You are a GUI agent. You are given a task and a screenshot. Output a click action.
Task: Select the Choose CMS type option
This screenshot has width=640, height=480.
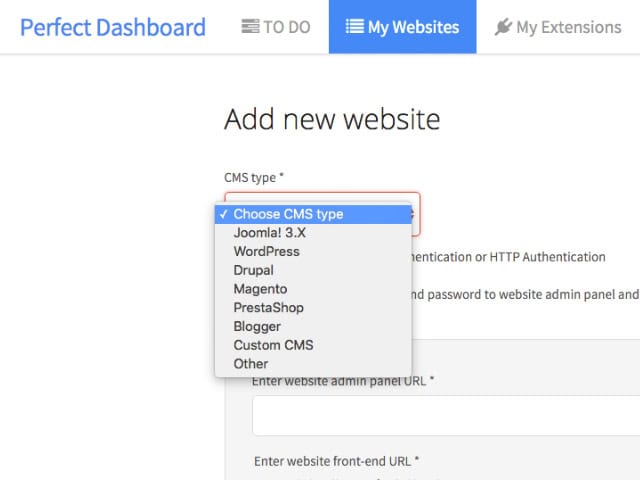(x=313, y=214)
